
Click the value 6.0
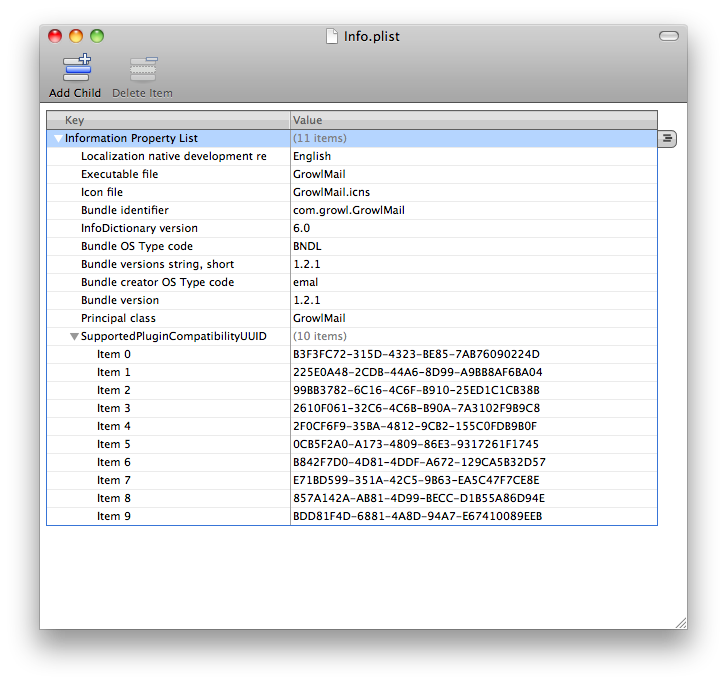coord(301,228)
